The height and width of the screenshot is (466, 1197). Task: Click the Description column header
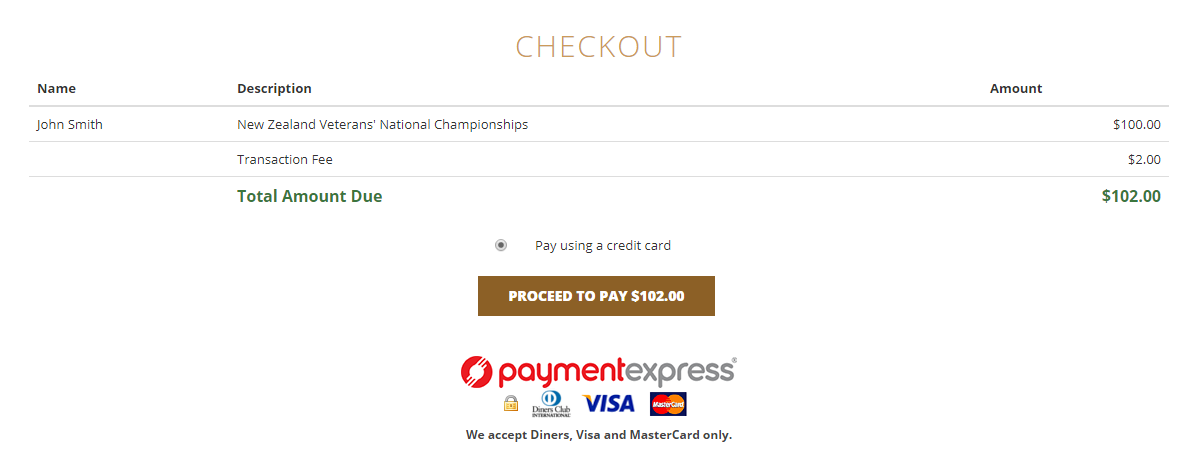[x=274, y=89]
